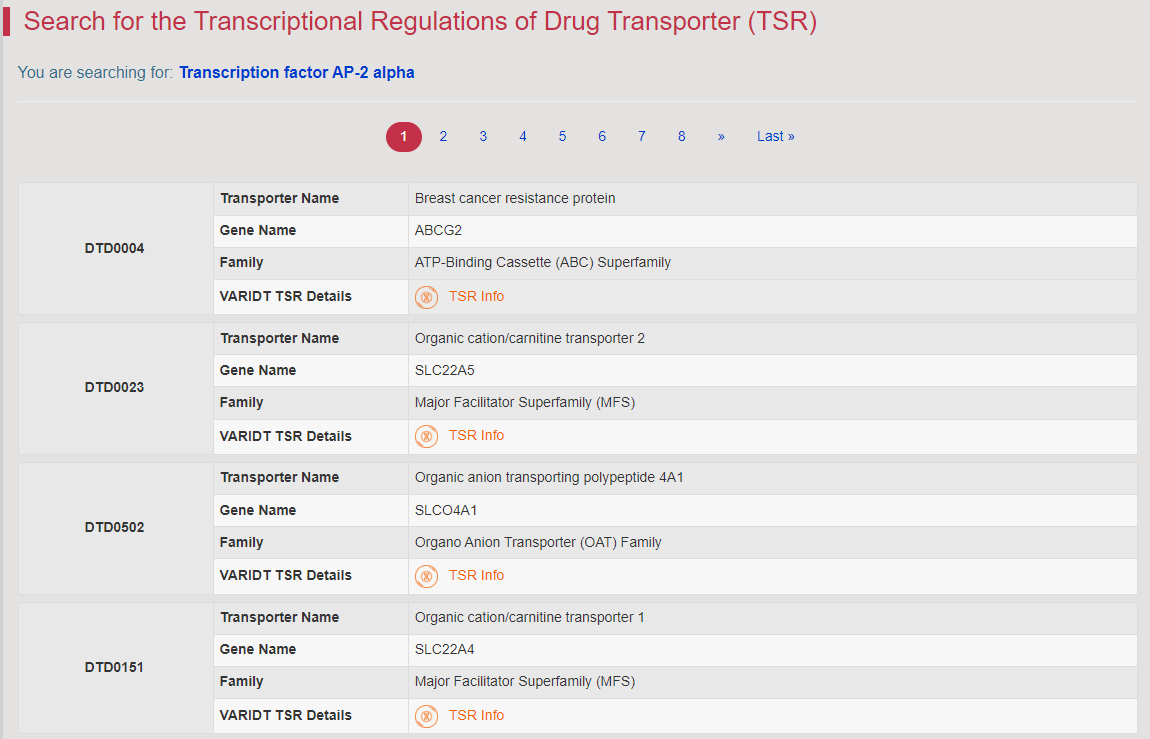
Task: Go to results page 2
Action: click(443, 136)
